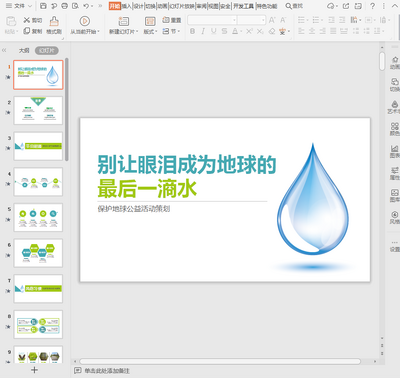Click 单击此处添加备注 notes area
Image resolution: width=400 pixels, height=378 pixels.
point(107,370)
